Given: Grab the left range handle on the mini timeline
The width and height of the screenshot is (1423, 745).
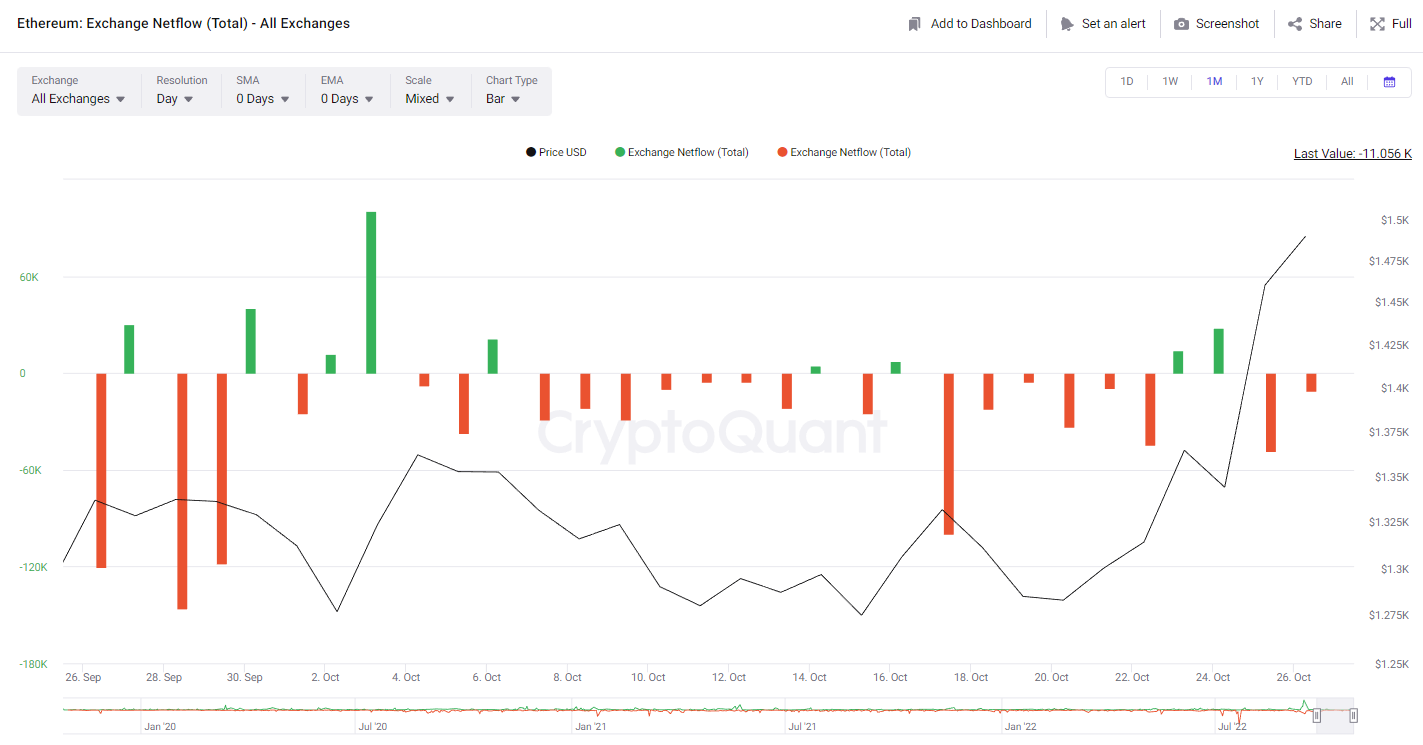Looking at the screenshot, I should tap(1316, 715).
